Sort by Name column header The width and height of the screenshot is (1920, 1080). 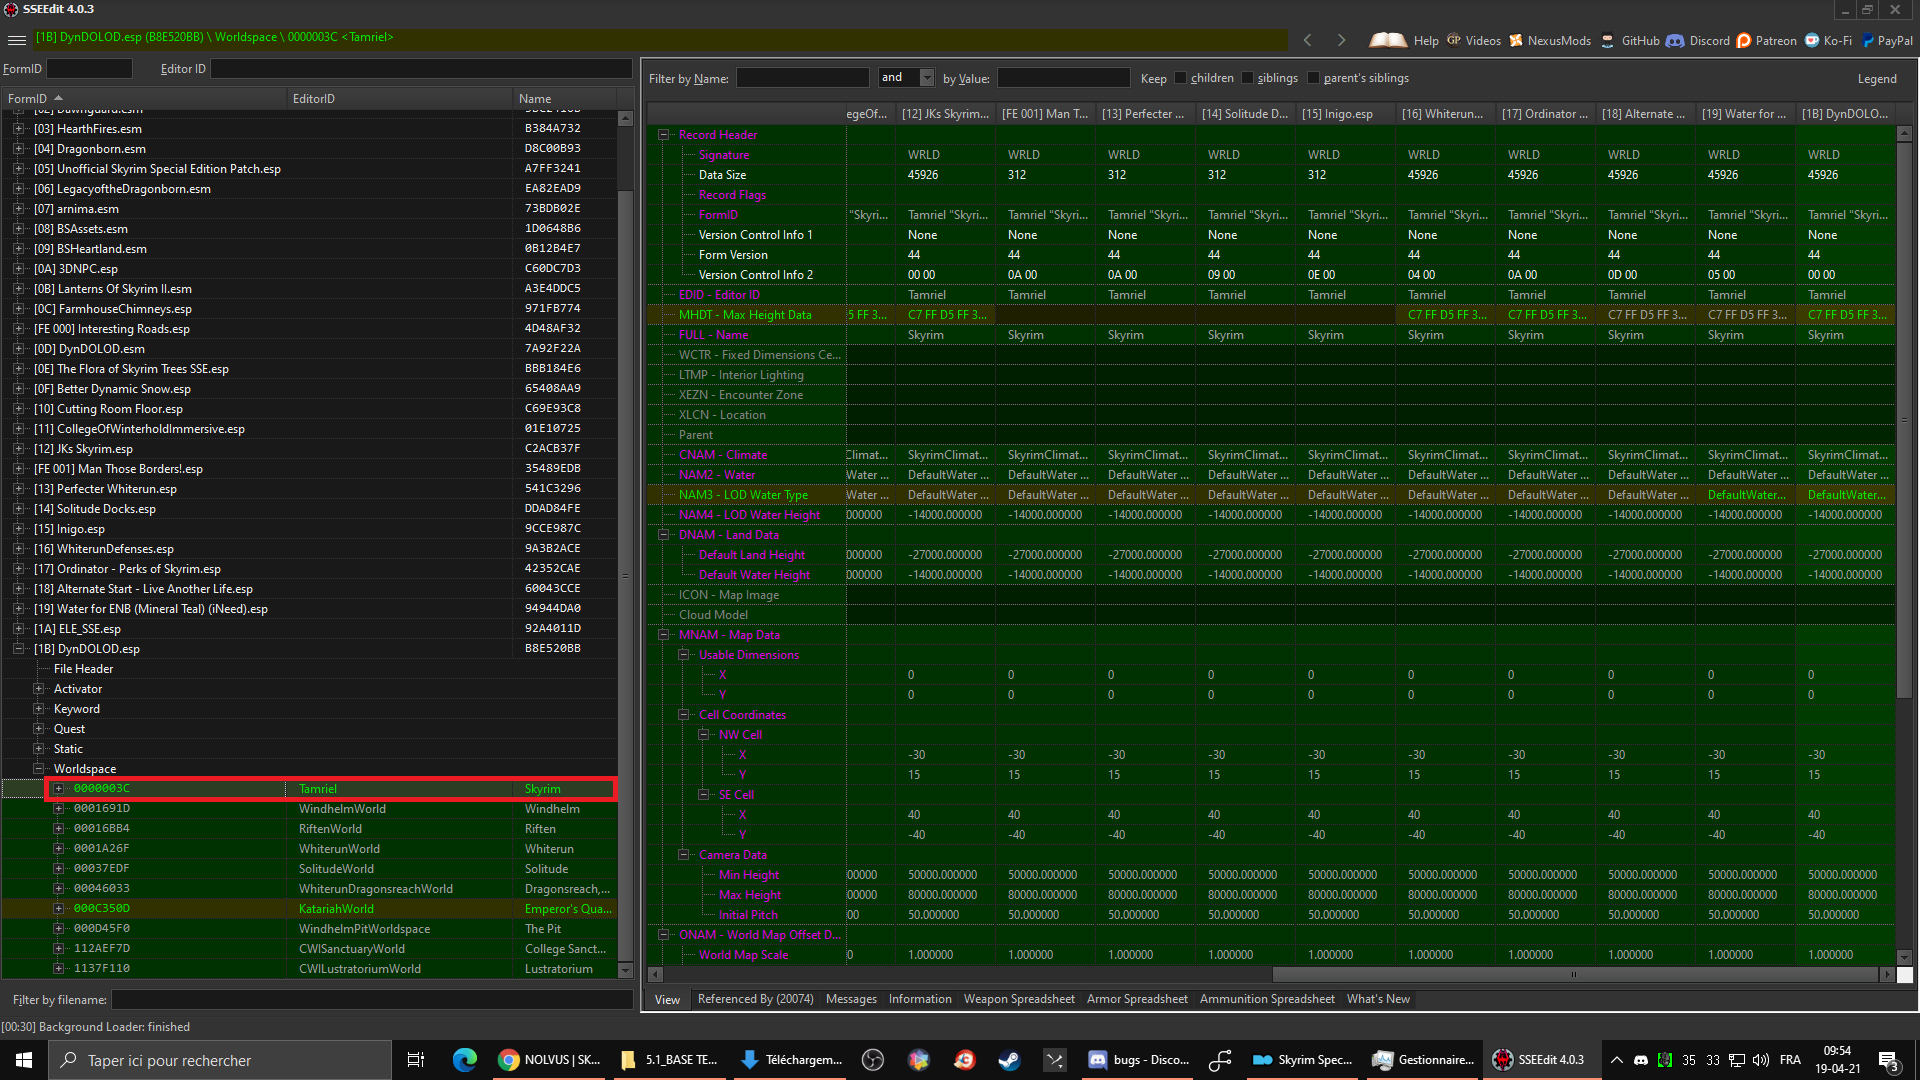(565, 99)
